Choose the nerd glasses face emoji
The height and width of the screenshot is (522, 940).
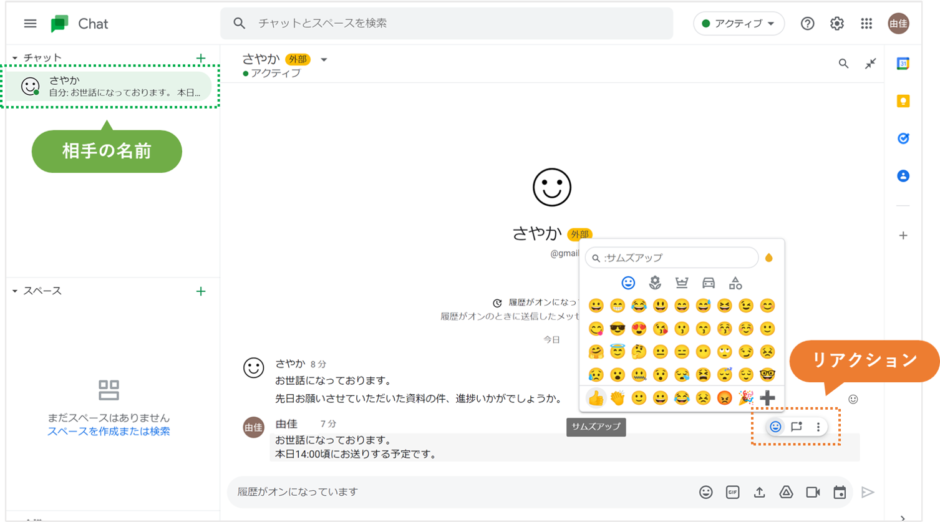tap(767, 375)
